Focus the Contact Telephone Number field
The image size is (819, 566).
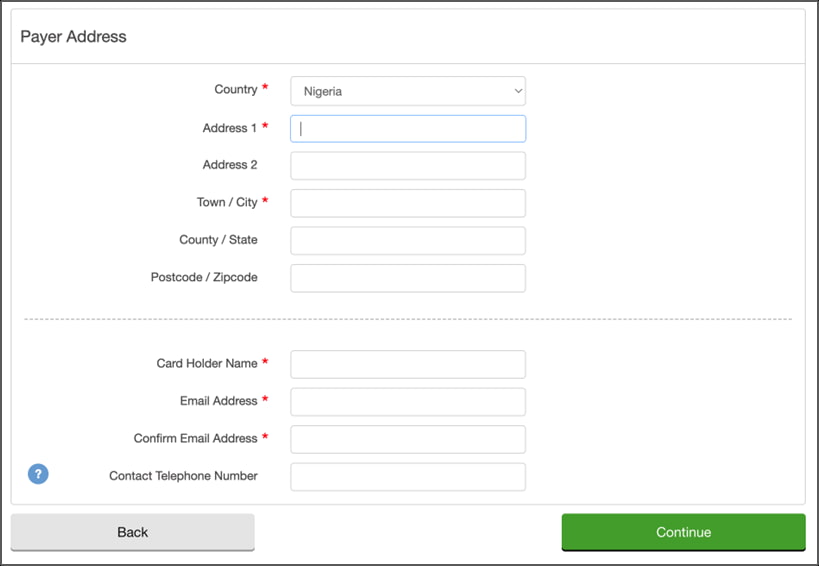pos(407,477)
